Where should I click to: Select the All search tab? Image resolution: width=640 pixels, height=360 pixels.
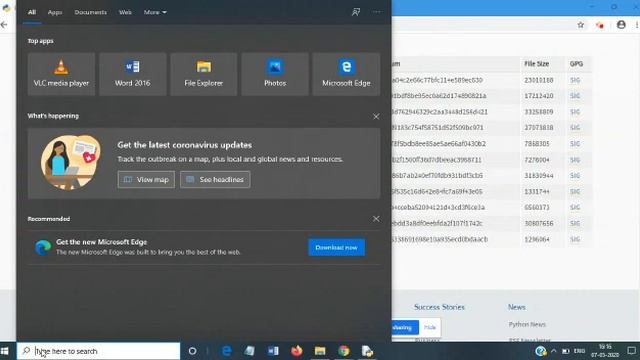[32, 12]
